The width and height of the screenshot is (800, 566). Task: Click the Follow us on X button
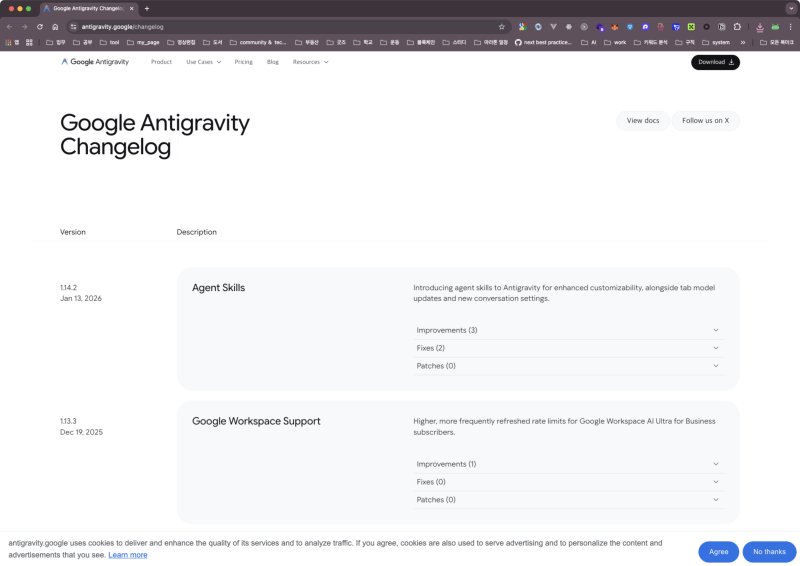[x=706, y=120]
